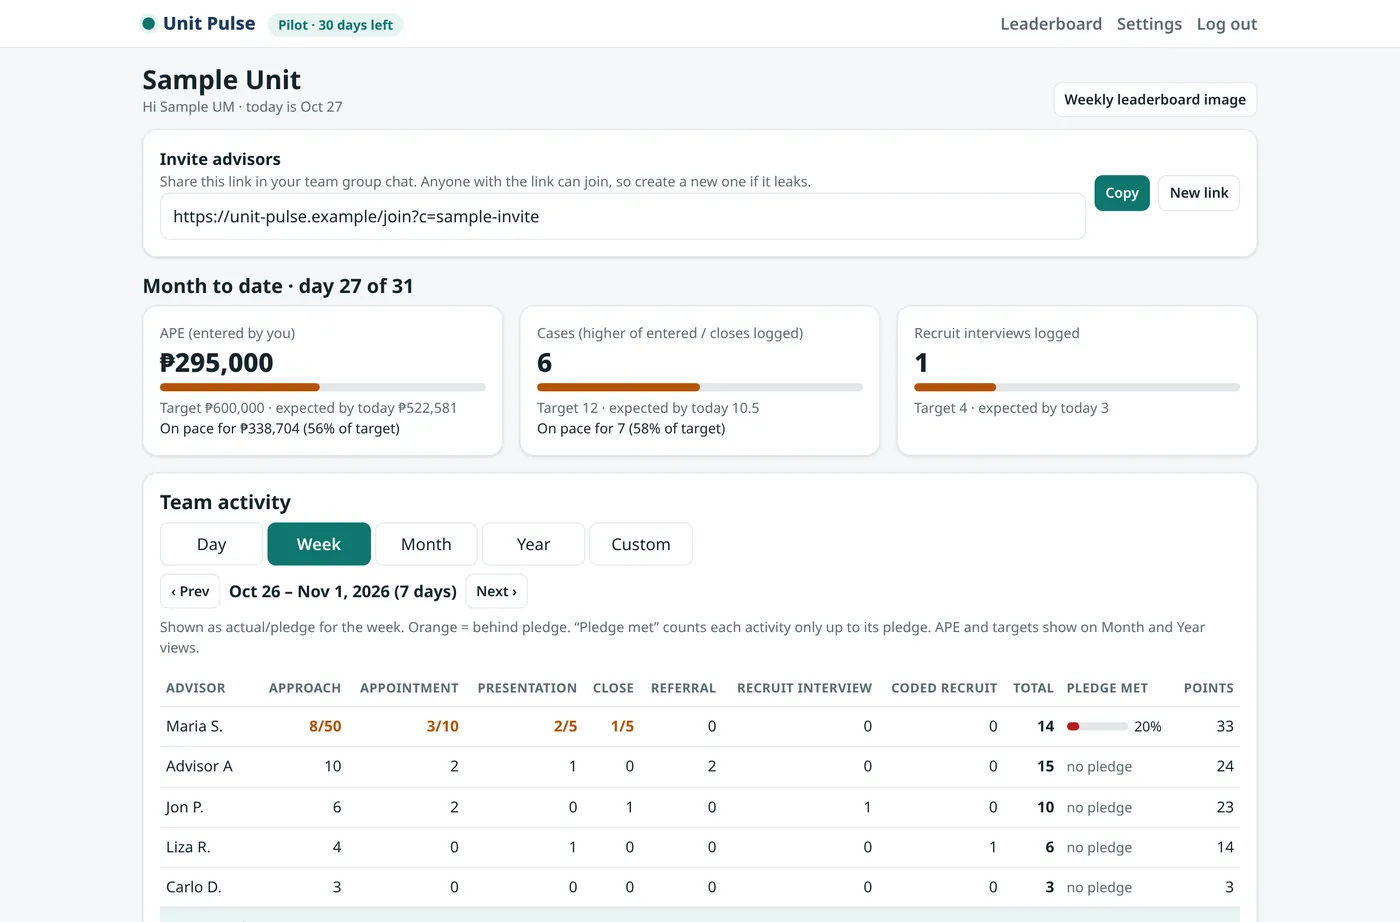The image size is (1400, 922).
Task: Select the Week activity tab
Action: tap(319, 544)
